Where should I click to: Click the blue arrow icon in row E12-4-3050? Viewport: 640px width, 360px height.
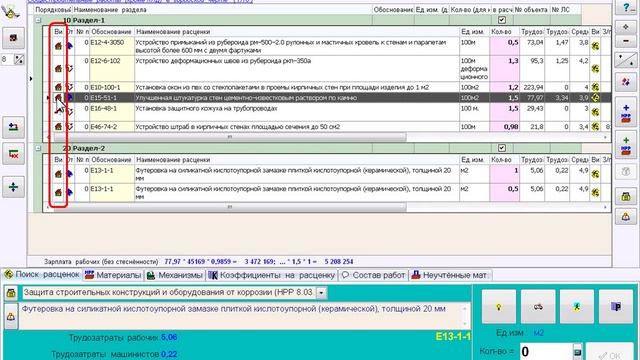[69, 46]
